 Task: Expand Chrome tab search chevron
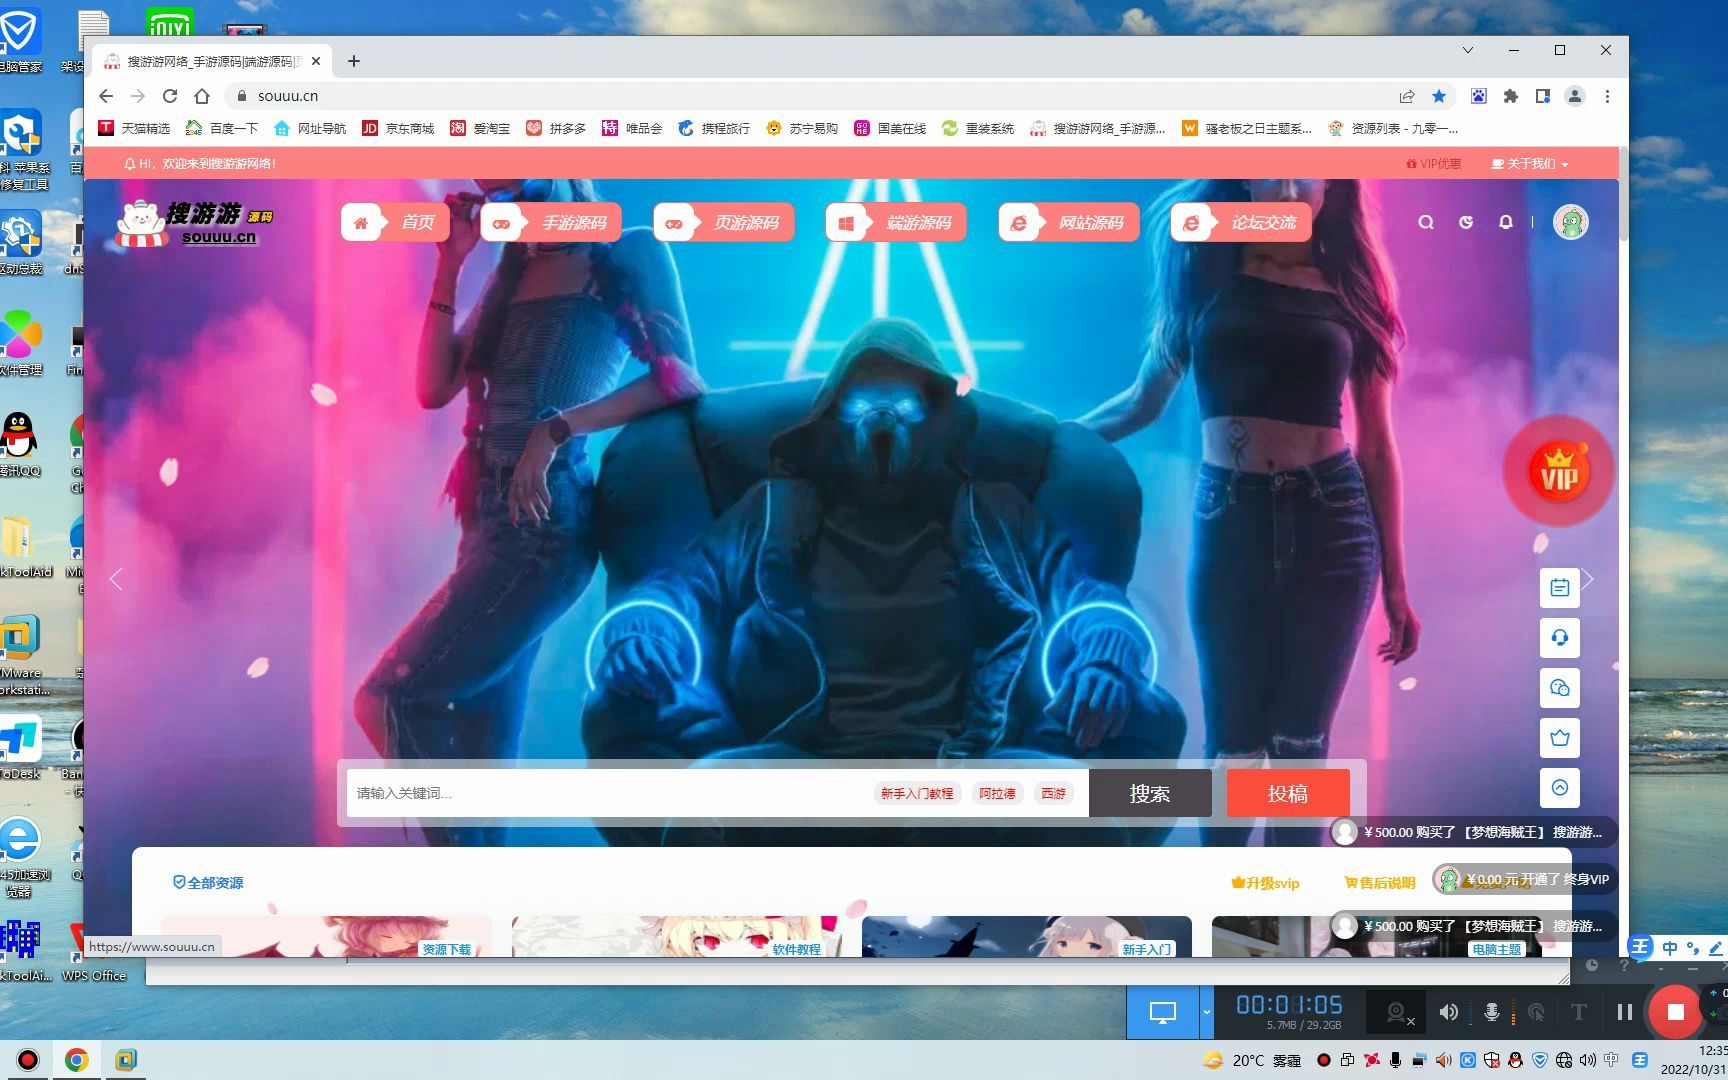point(1468,50)
